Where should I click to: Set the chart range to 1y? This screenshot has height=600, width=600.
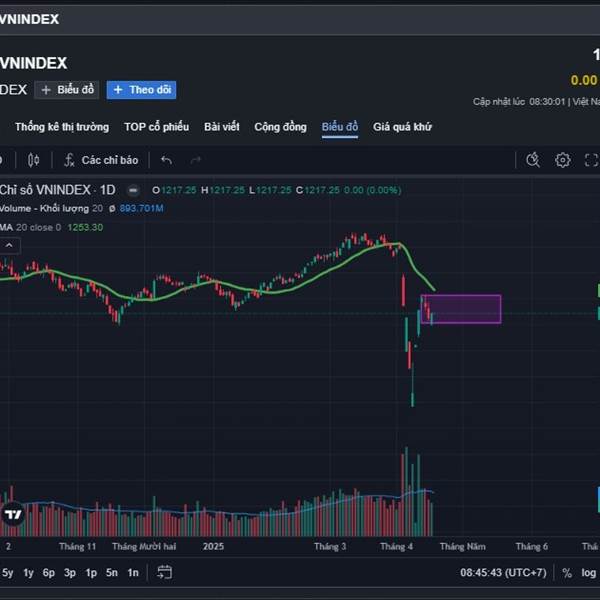28,572
